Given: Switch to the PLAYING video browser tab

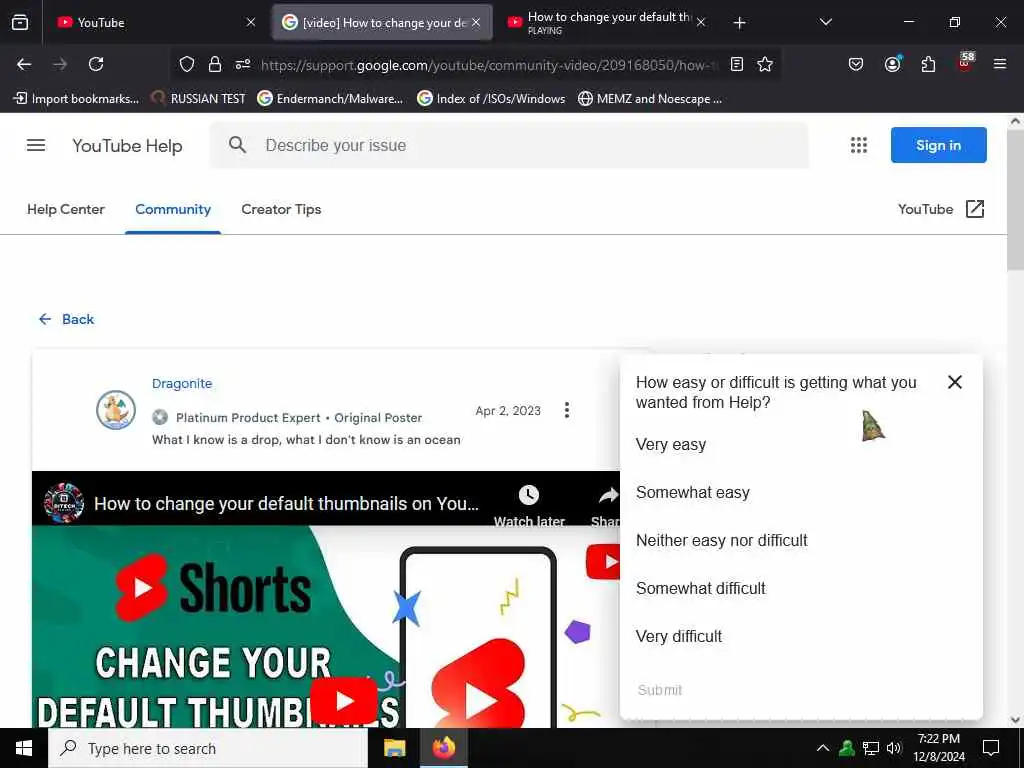Looking at the screenshot, I should coord(609,22).
